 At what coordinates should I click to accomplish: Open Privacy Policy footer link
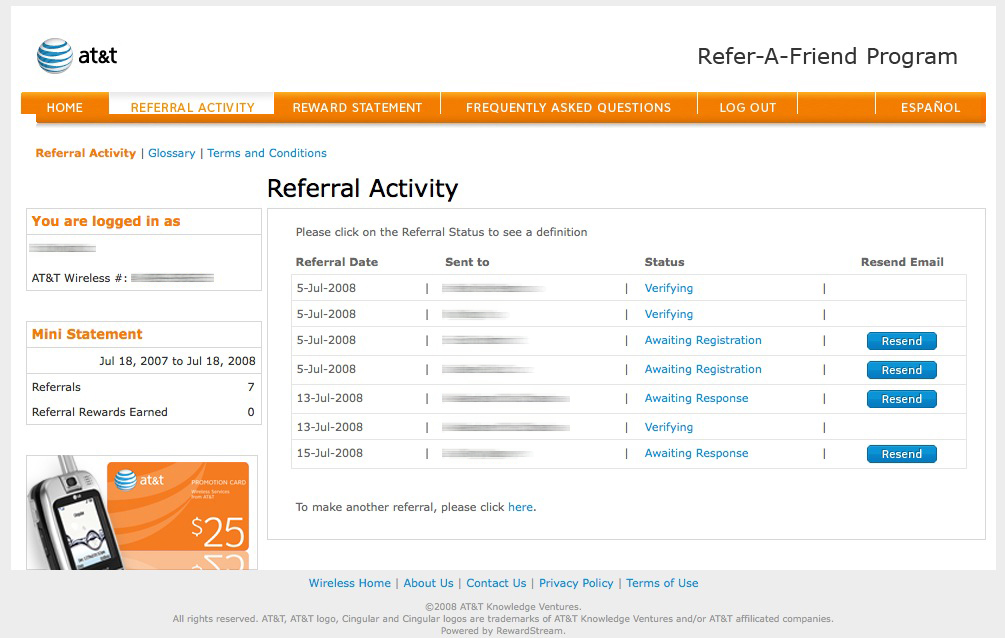pos(576,583)
